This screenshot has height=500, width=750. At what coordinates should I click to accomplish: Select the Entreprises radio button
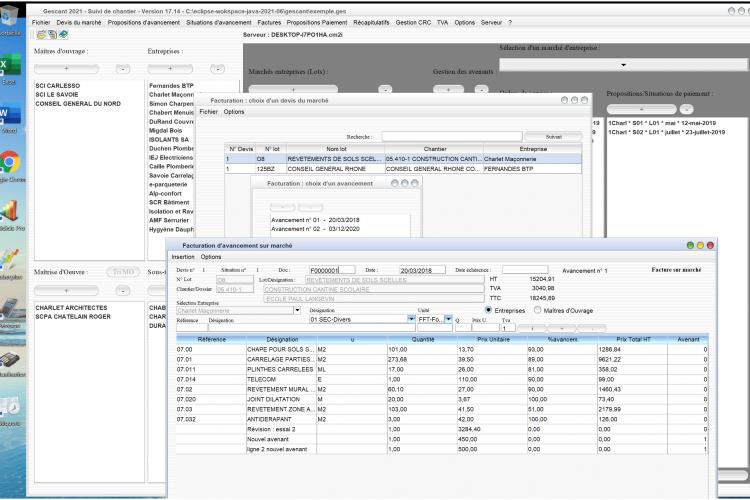pyautogui.click(x=488, y=310)
